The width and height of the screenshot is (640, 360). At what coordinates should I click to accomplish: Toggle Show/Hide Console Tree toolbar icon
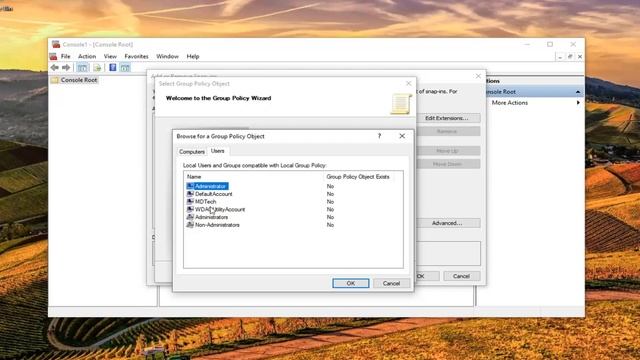coord(82,68)
